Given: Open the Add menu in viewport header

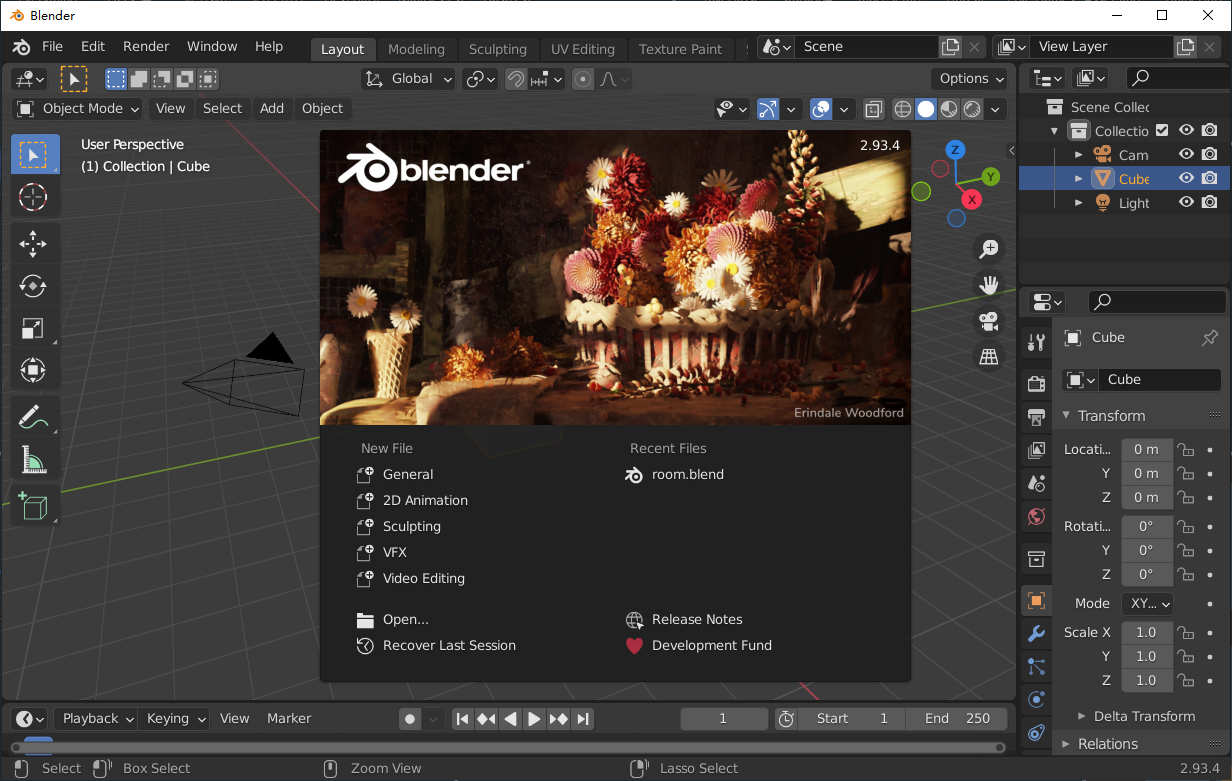Looking at the screenshot, I should 272,109.
